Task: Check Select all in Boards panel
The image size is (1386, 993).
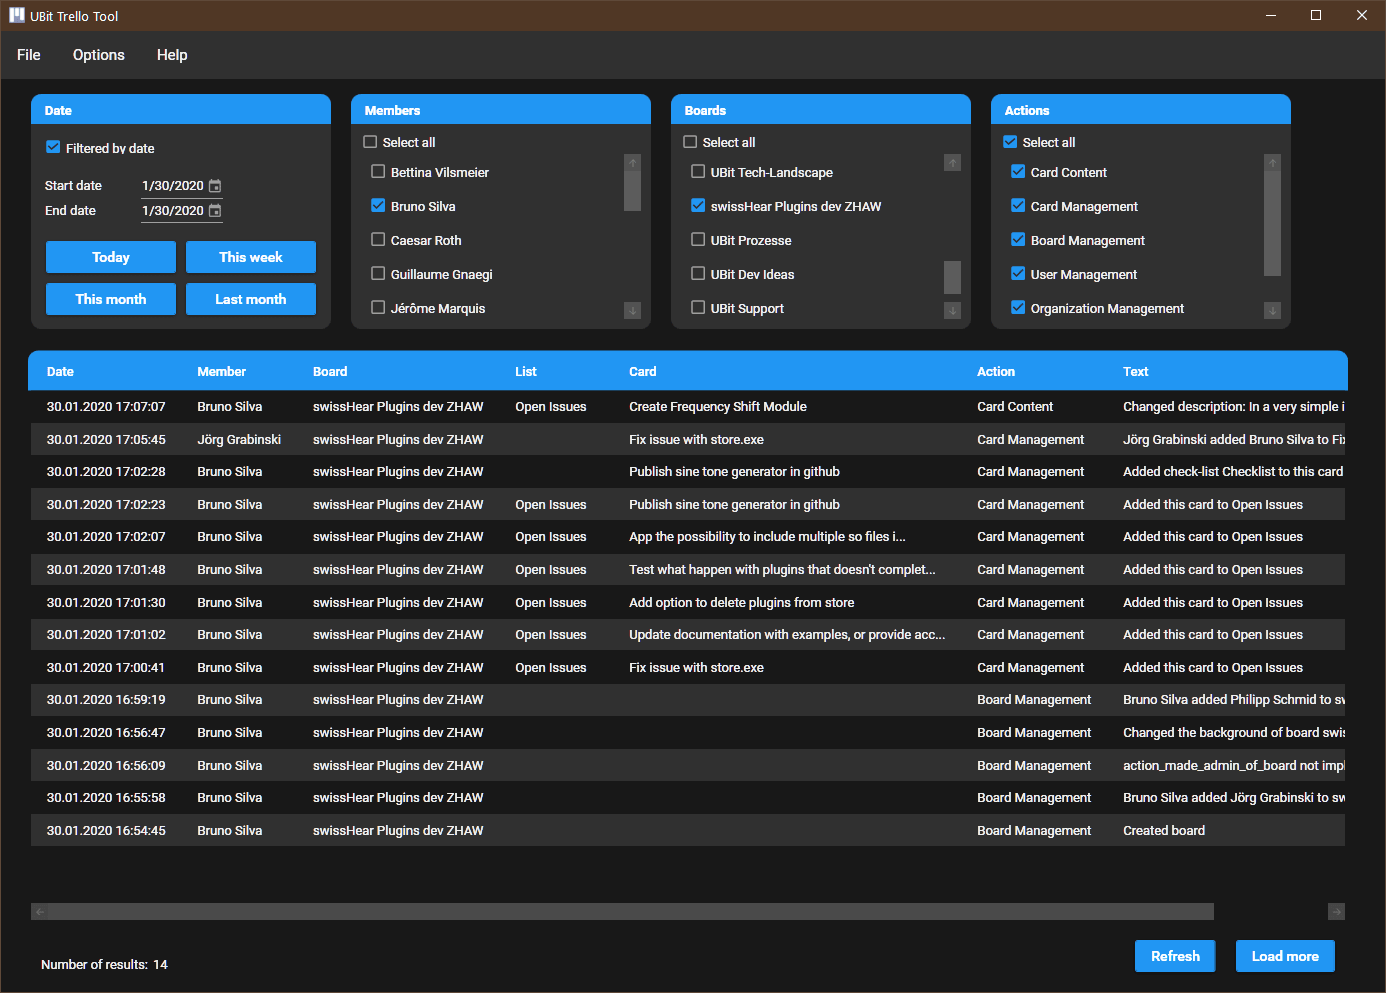Action: 690,142
